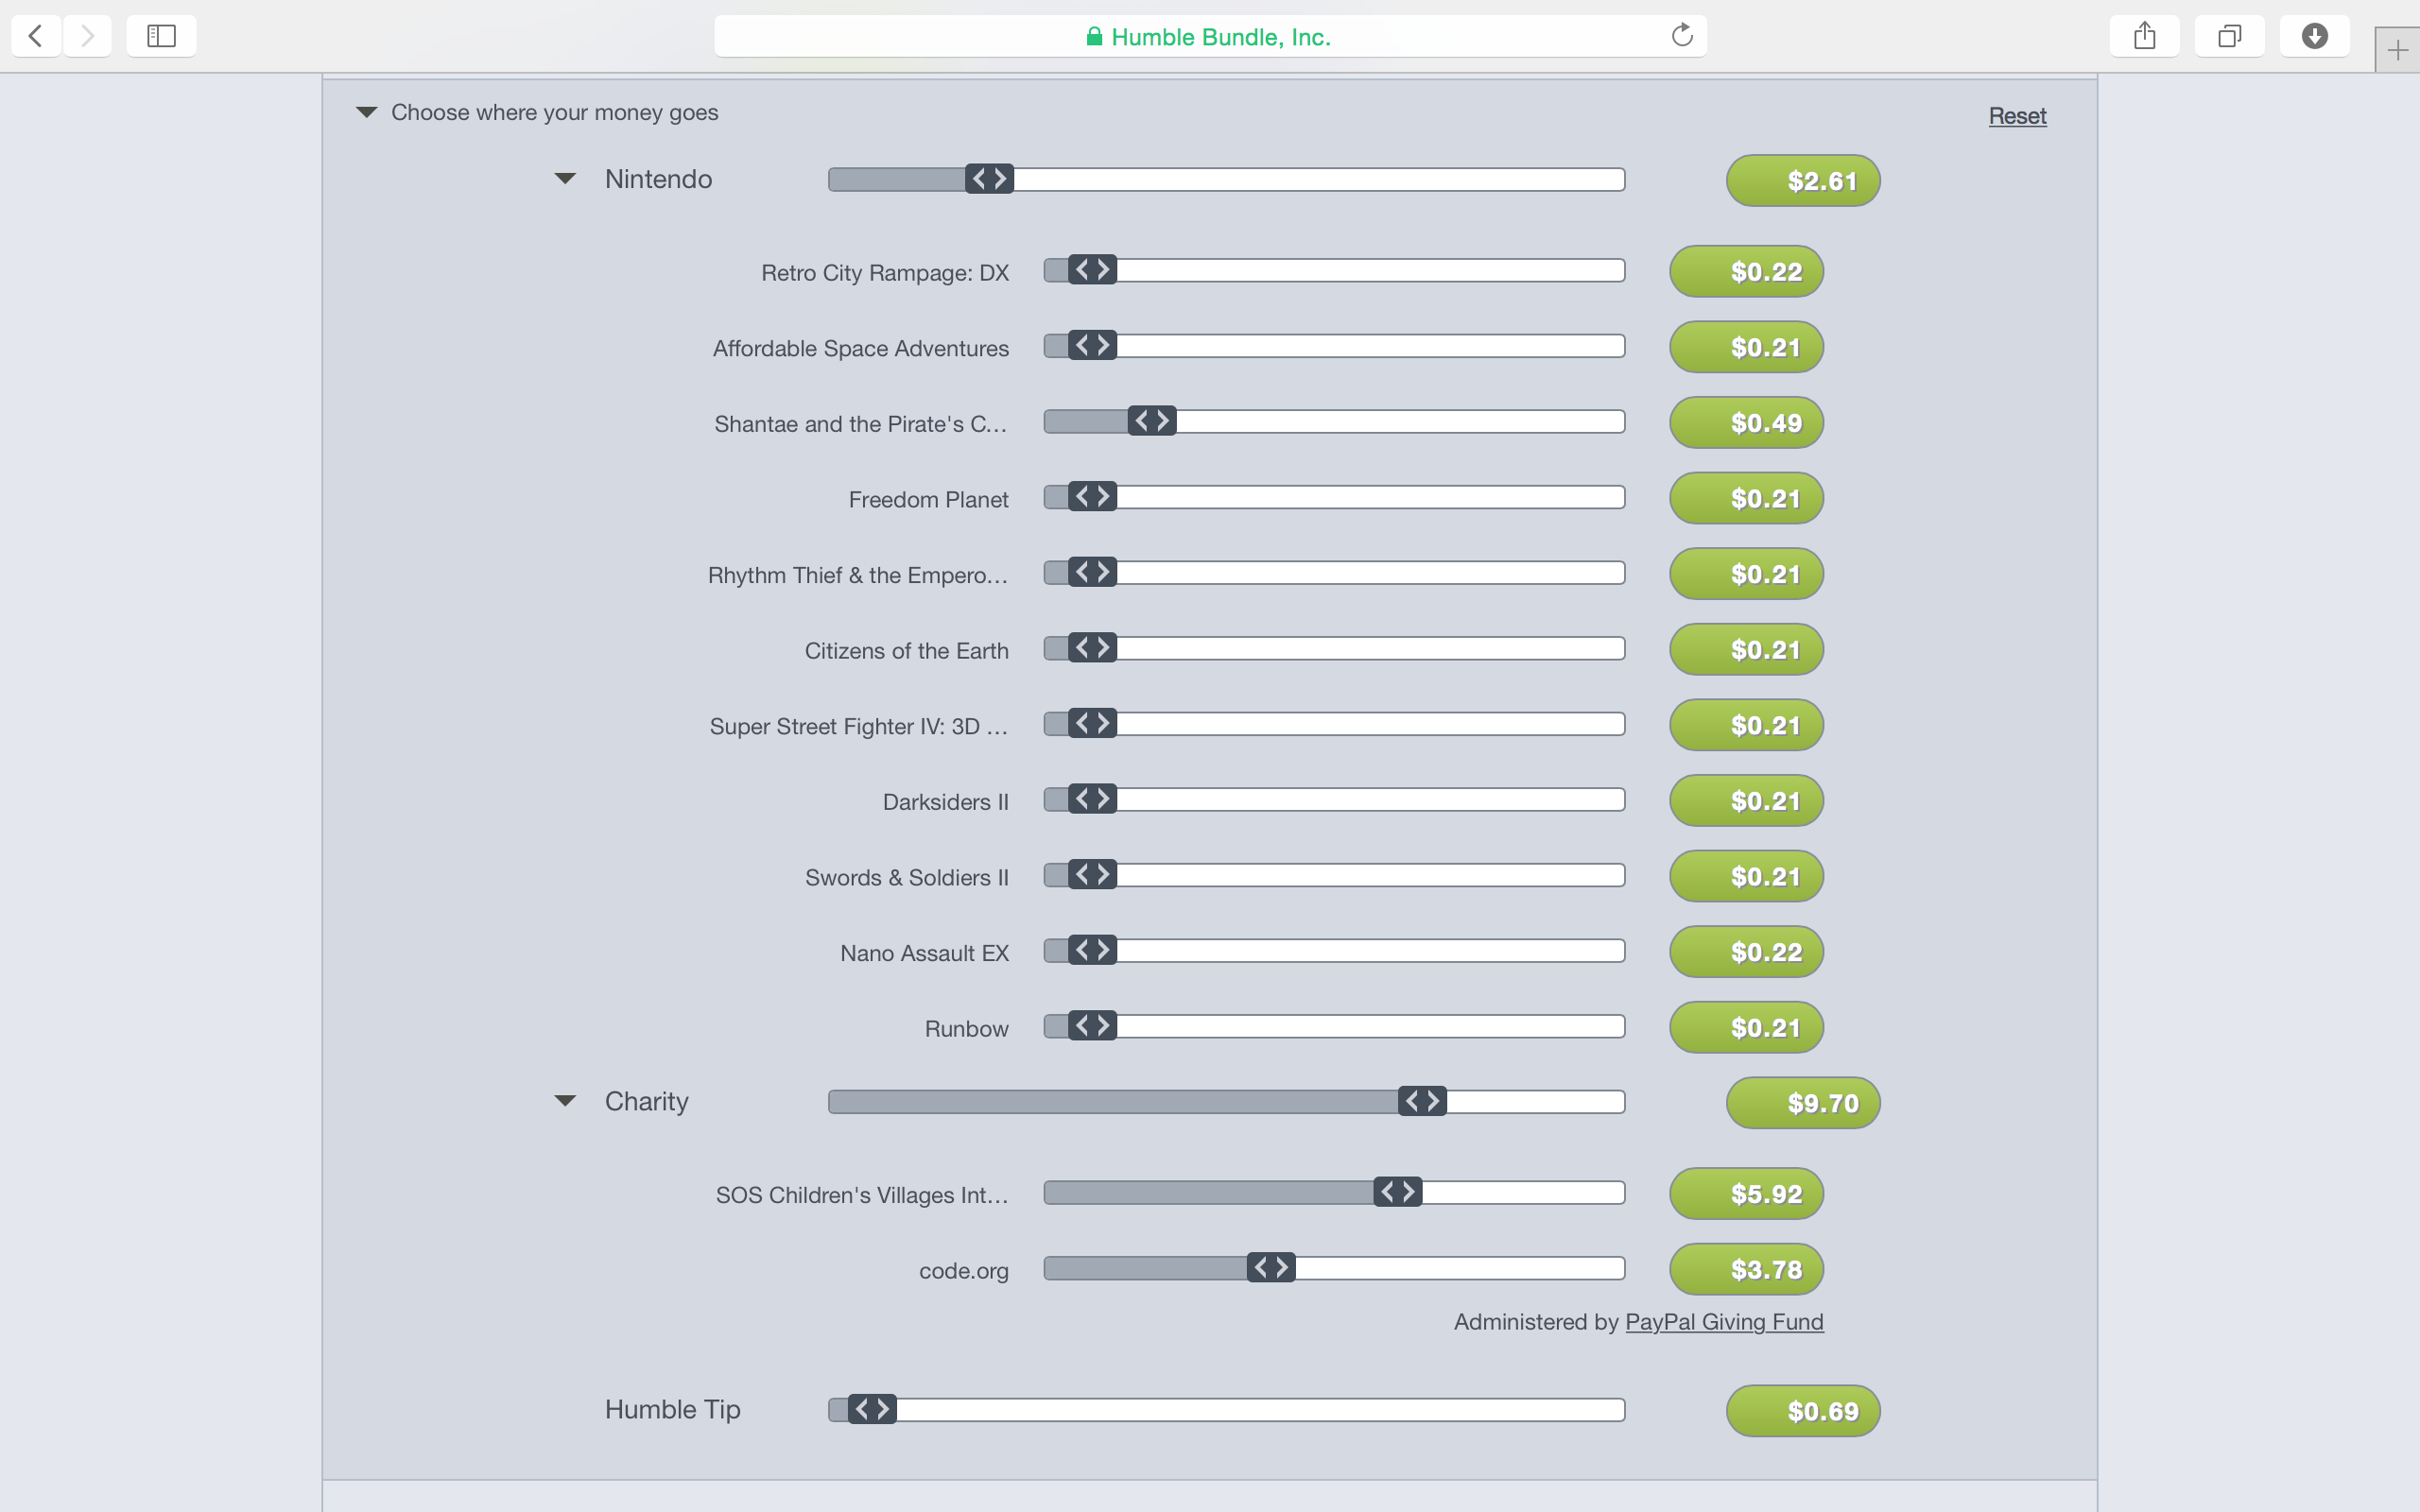
Task: Click the code.org $3.78 amount pill
Action: click(x=1746, y=1269)
